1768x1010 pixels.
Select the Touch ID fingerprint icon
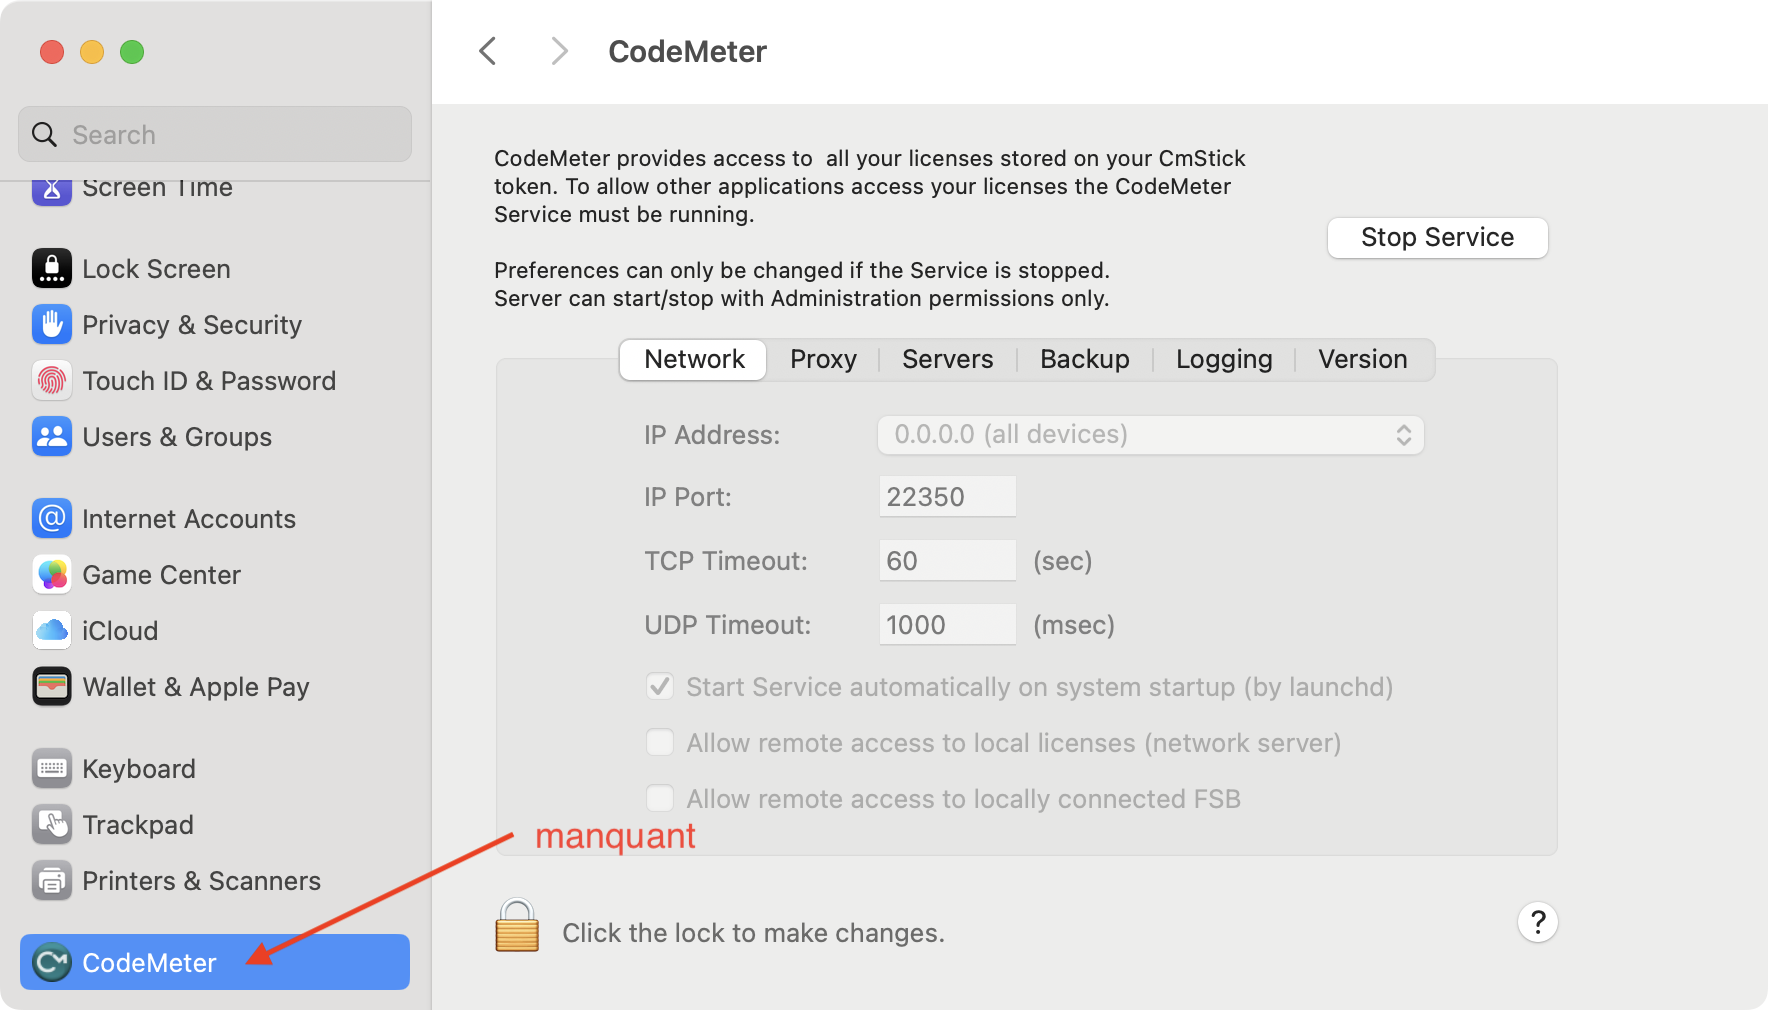(52, 381)
